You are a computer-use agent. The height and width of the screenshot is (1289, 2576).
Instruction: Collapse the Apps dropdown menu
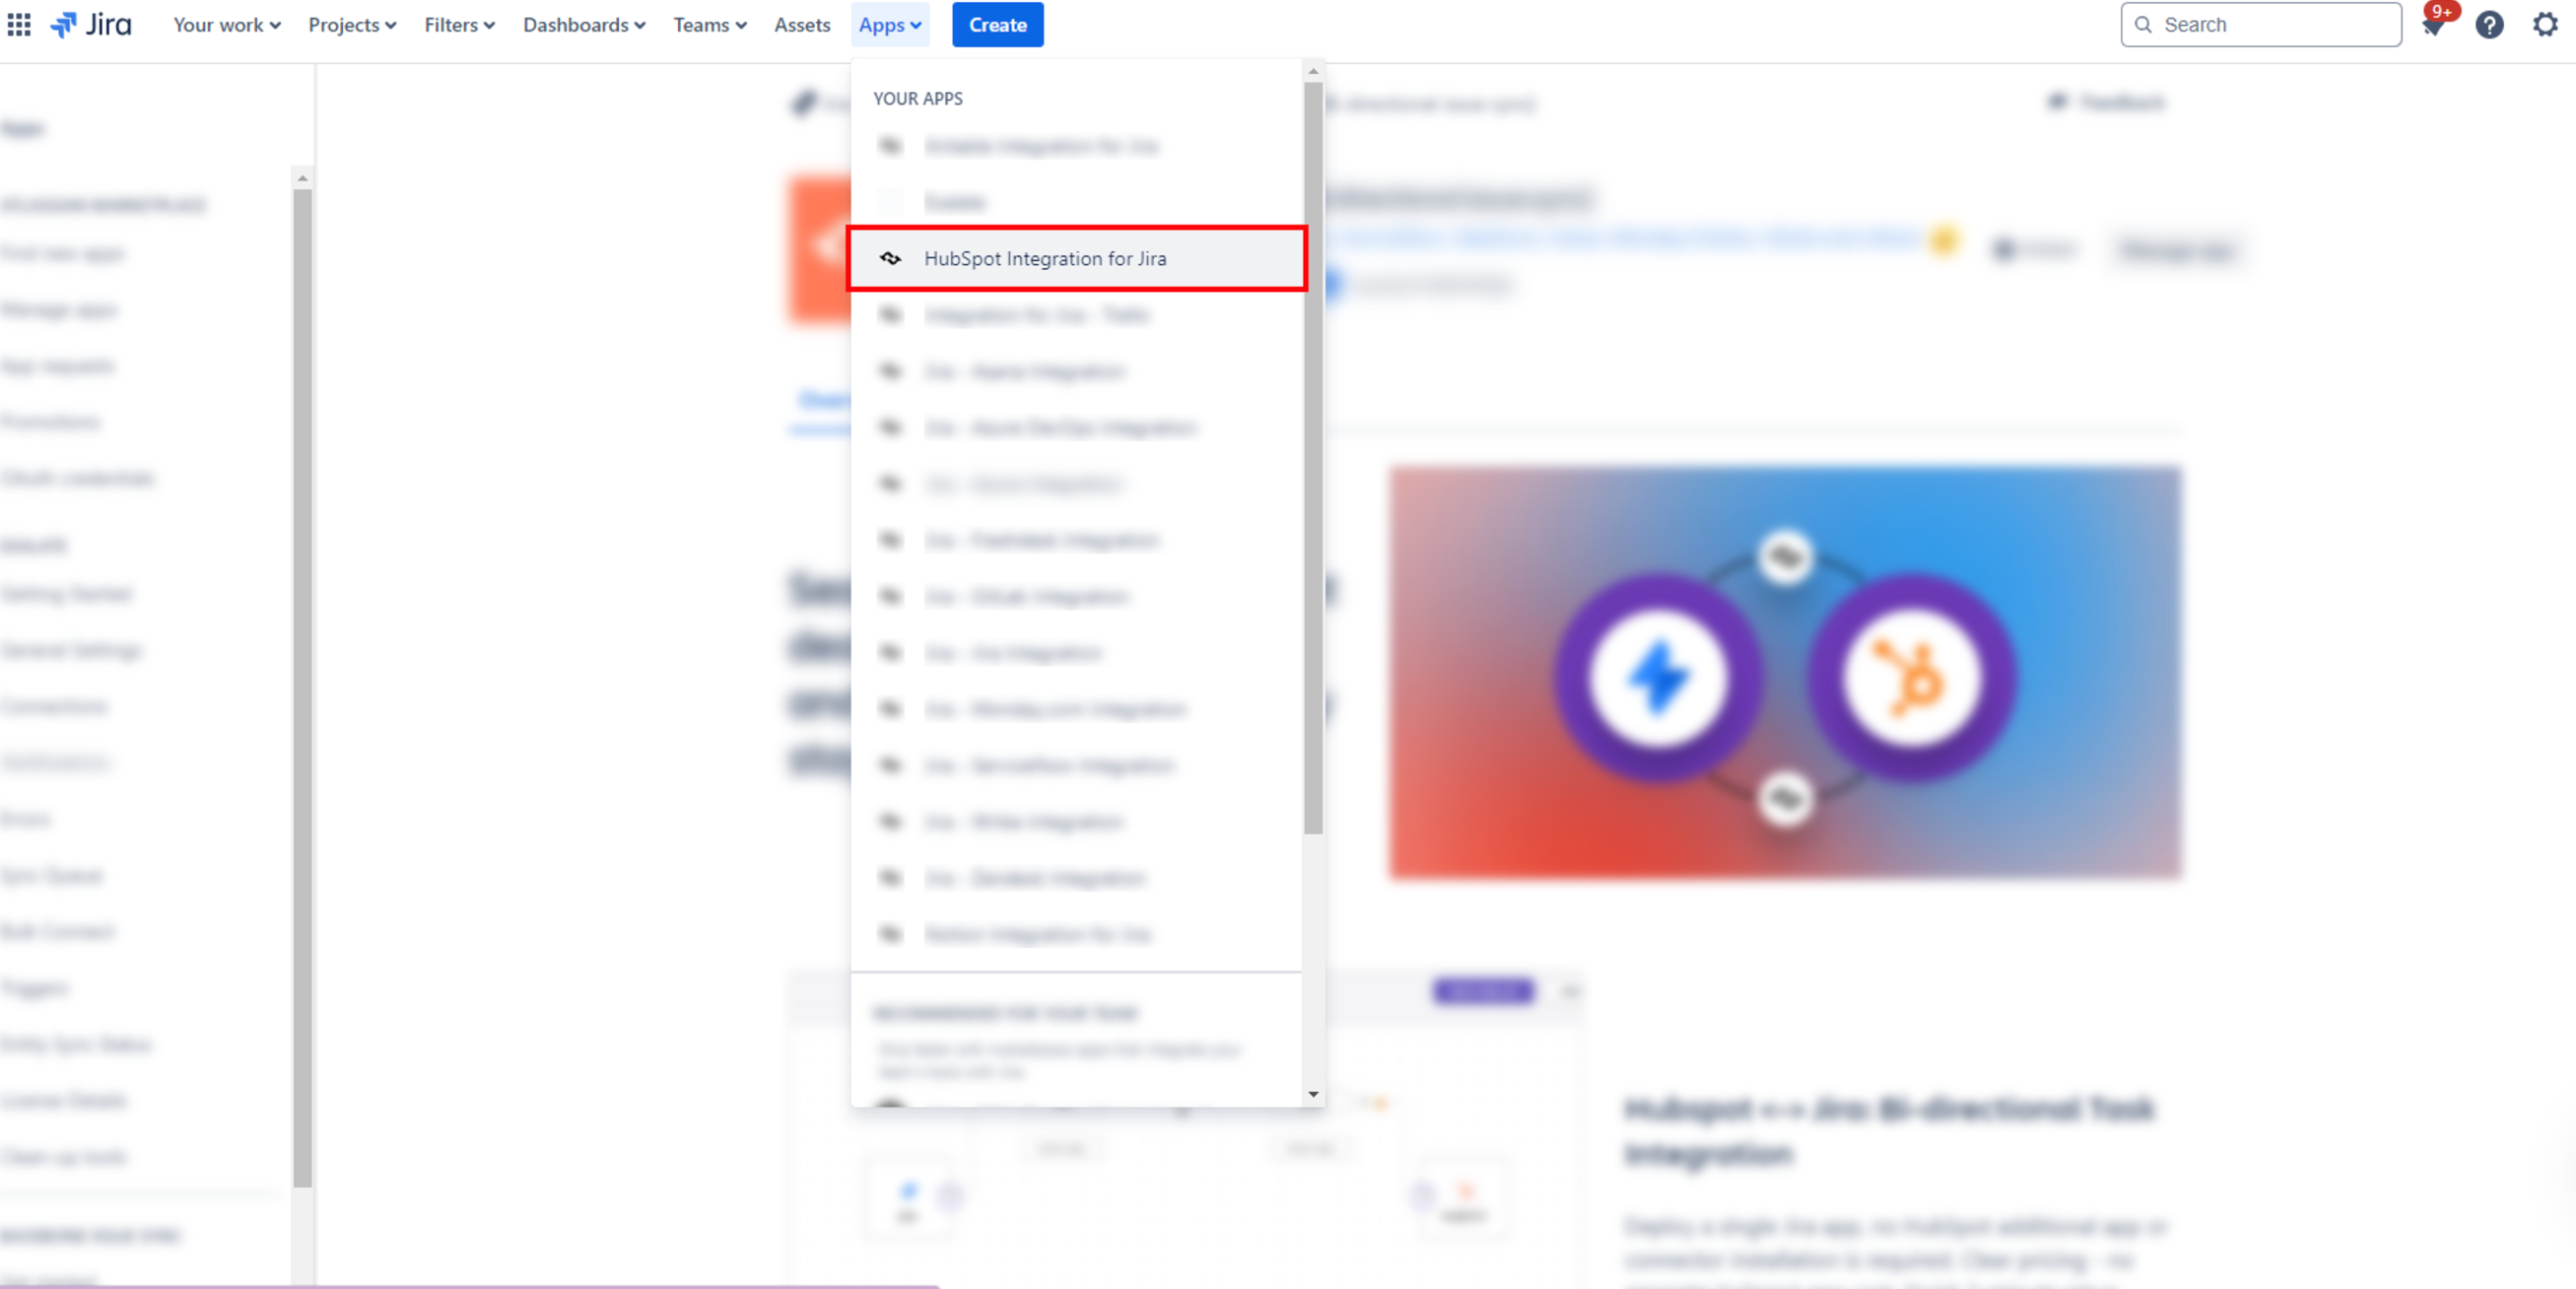pyautogui.click(x=890, y=25)
